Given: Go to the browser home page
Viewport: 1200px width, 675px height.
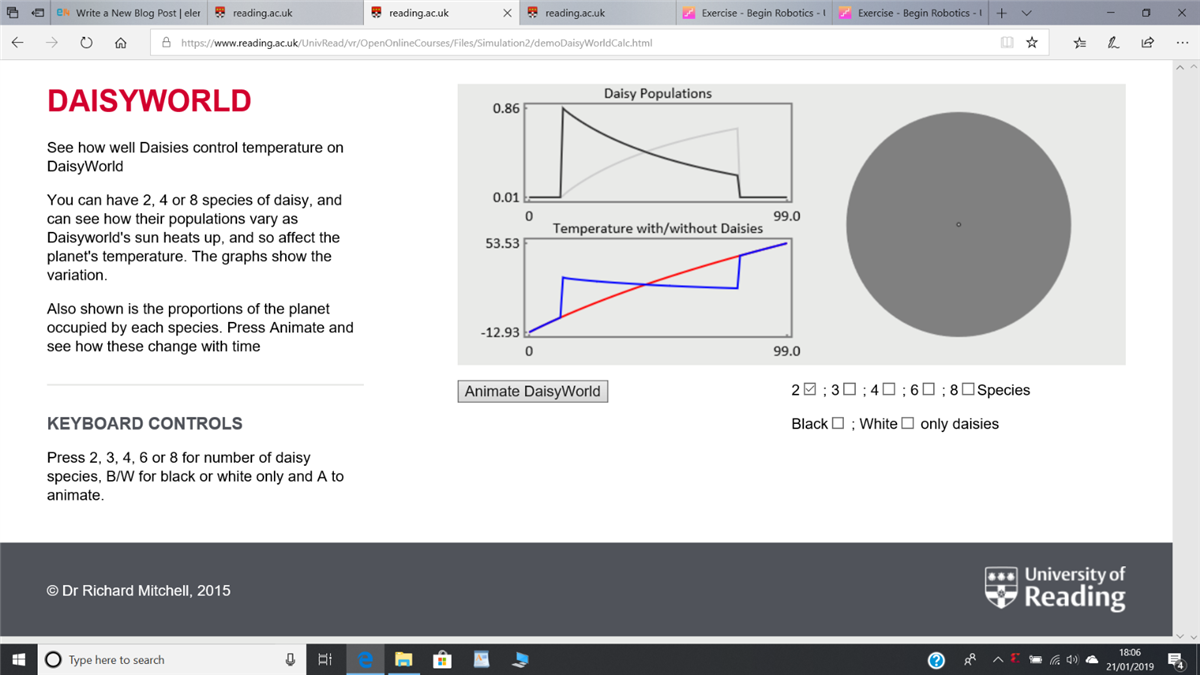Looking at the screenshot, I should 120,43.
